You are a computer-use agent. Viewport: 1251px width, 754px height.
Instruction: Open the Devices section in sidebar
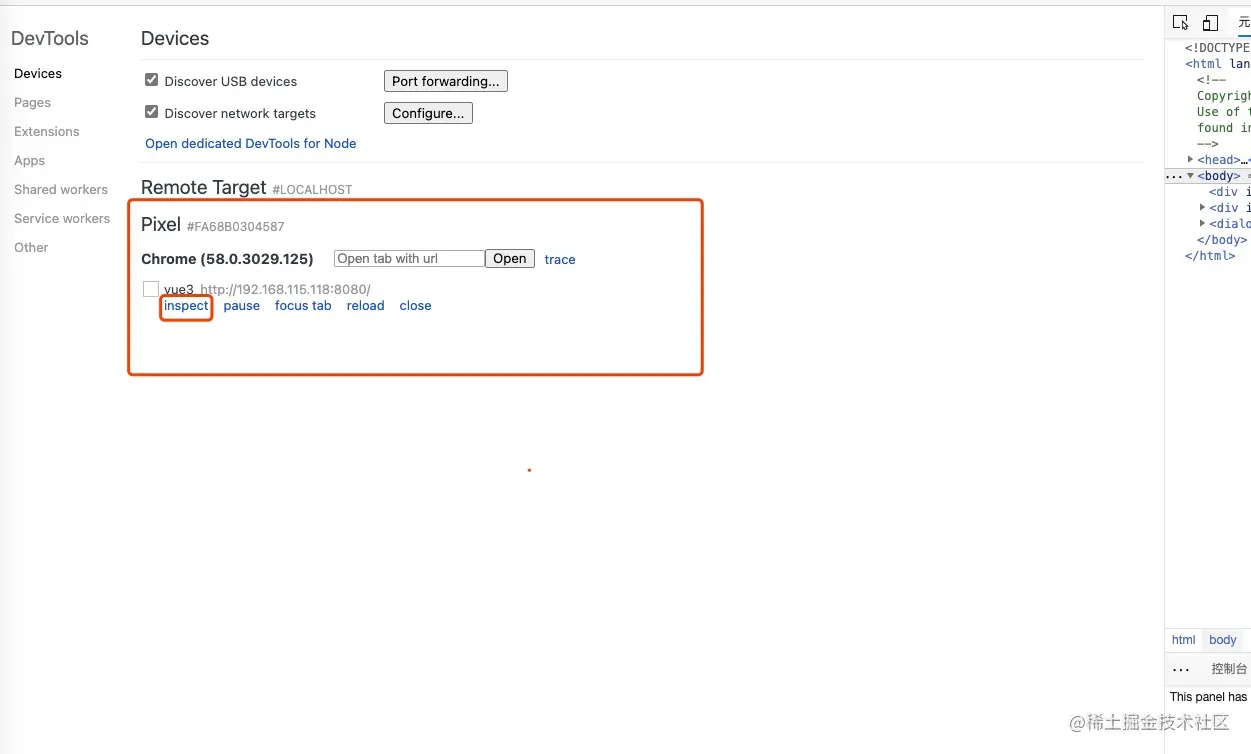pyautogui.click(x=38, y=74)
